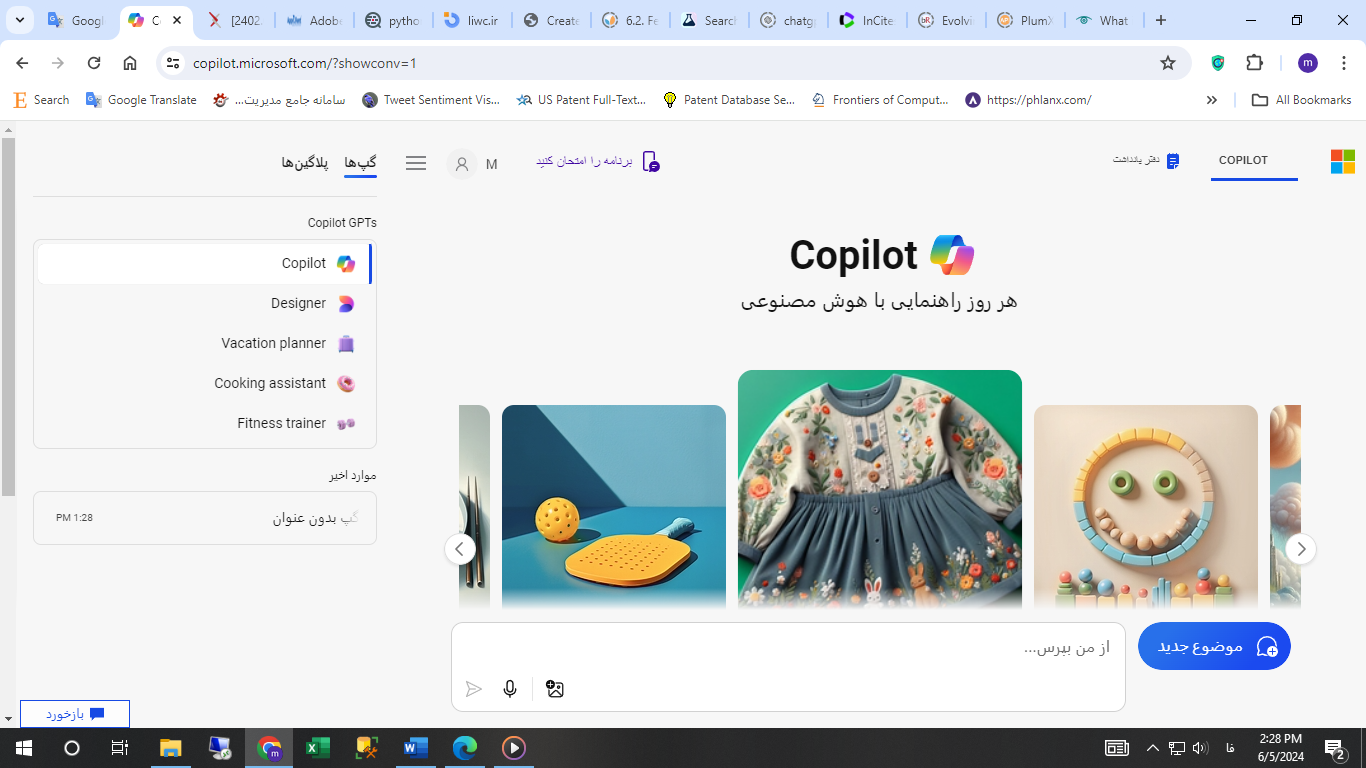Click the microphone icon in chat box
Image resolution: width=1366 pixels, height=768 pixels.
click(510, 689)
